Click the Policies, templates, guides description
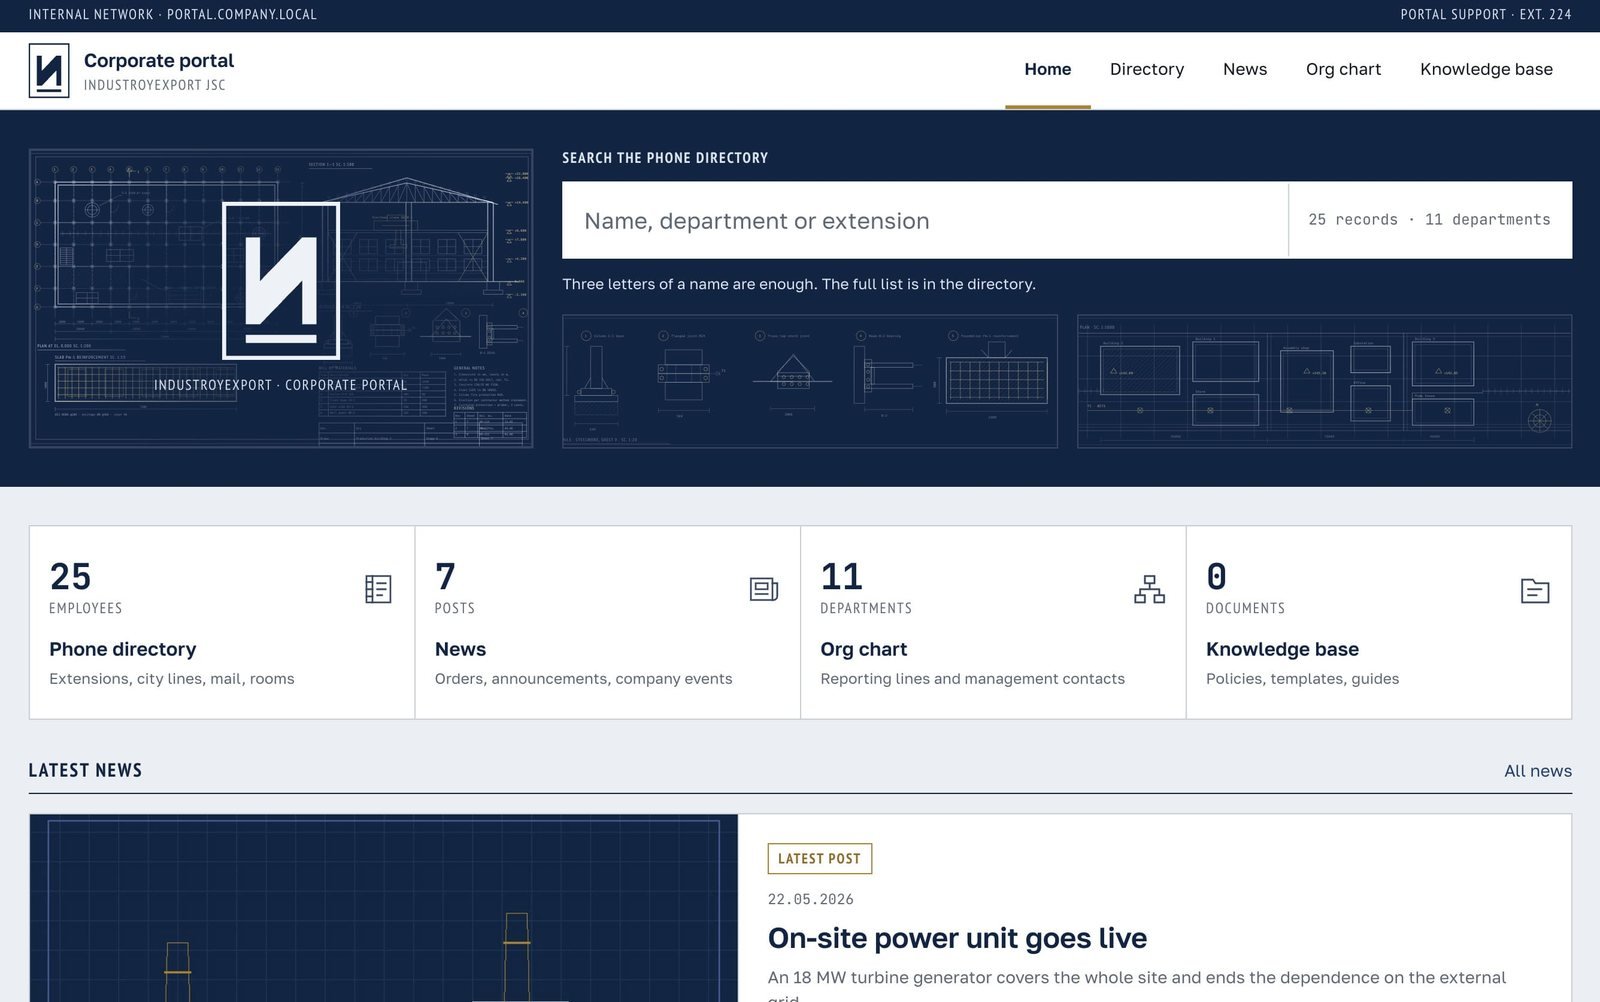Image resolution: width=1600 pixels, height=1002 pixels. pyautogui.click(x=1302, y=679)
